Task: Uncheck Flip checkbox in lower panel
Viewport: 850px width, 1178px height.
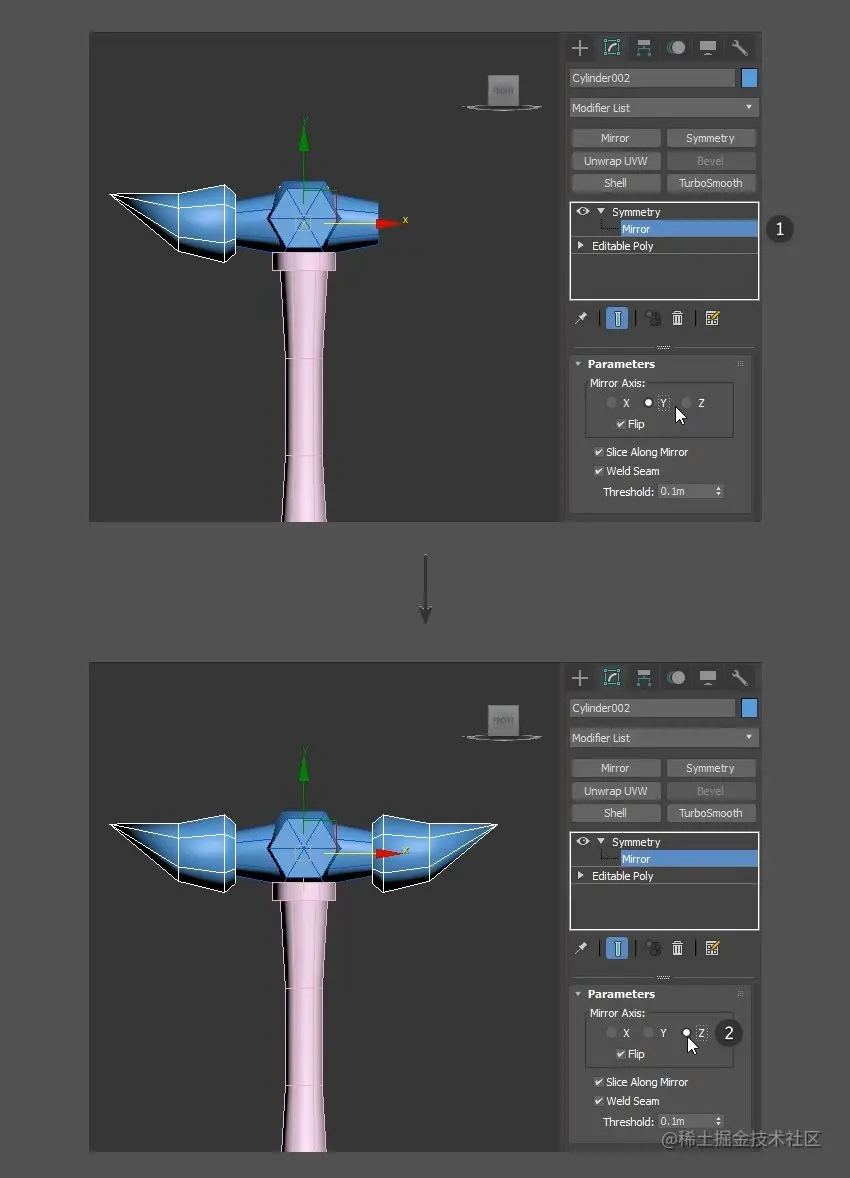Action: pos(621,1054)
